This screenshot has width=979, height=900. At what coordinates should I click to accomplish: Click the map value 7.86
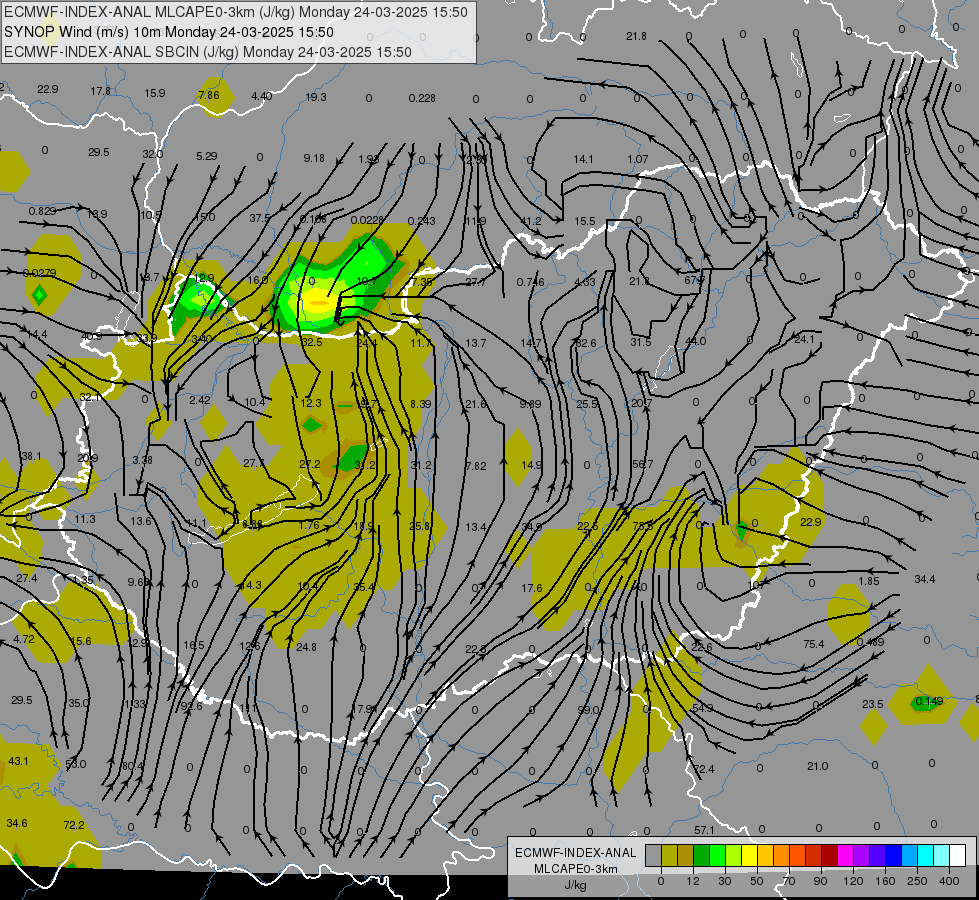click(x=209, y=95)
